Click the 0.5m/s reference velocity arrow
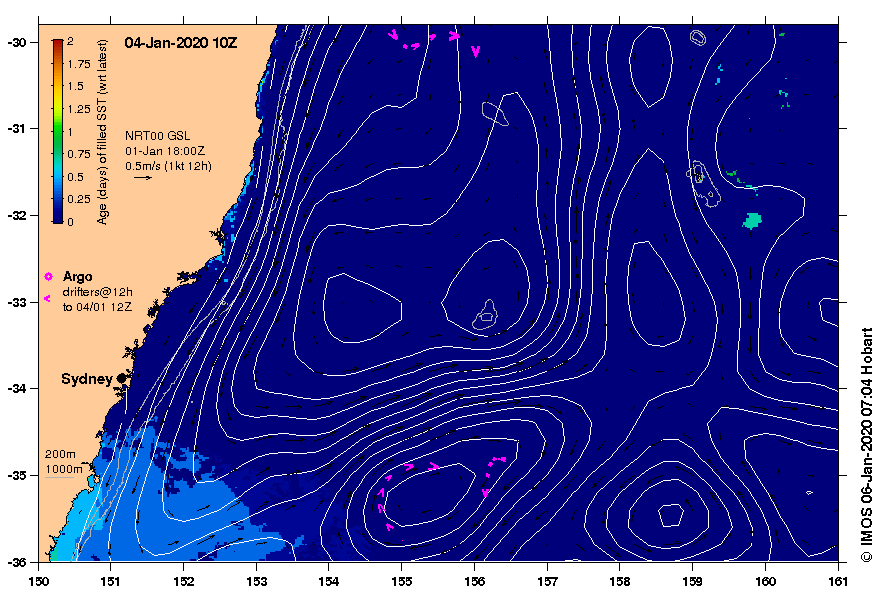Image resolution: width=879 pixels, height=600 pixels. [143, 178]
